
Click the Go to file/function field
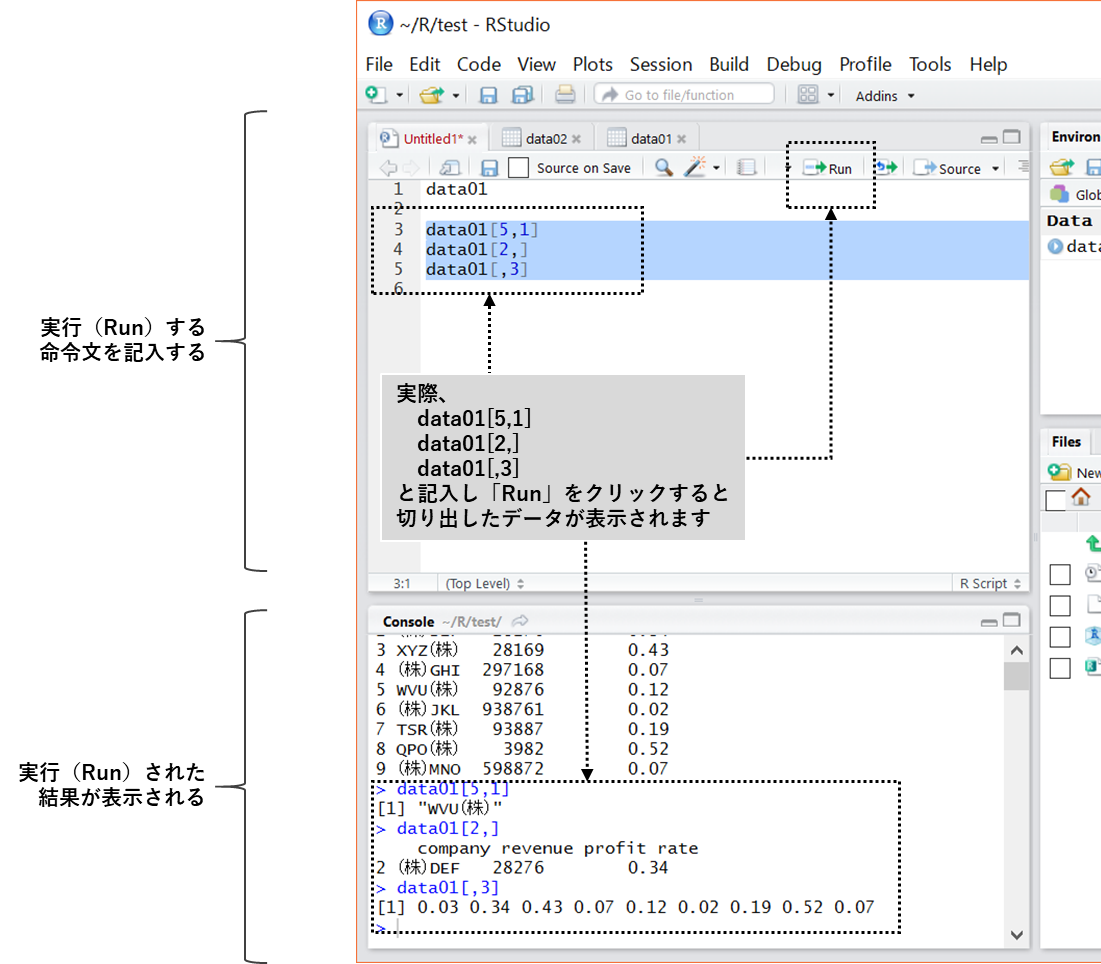(x=684, y=95)
